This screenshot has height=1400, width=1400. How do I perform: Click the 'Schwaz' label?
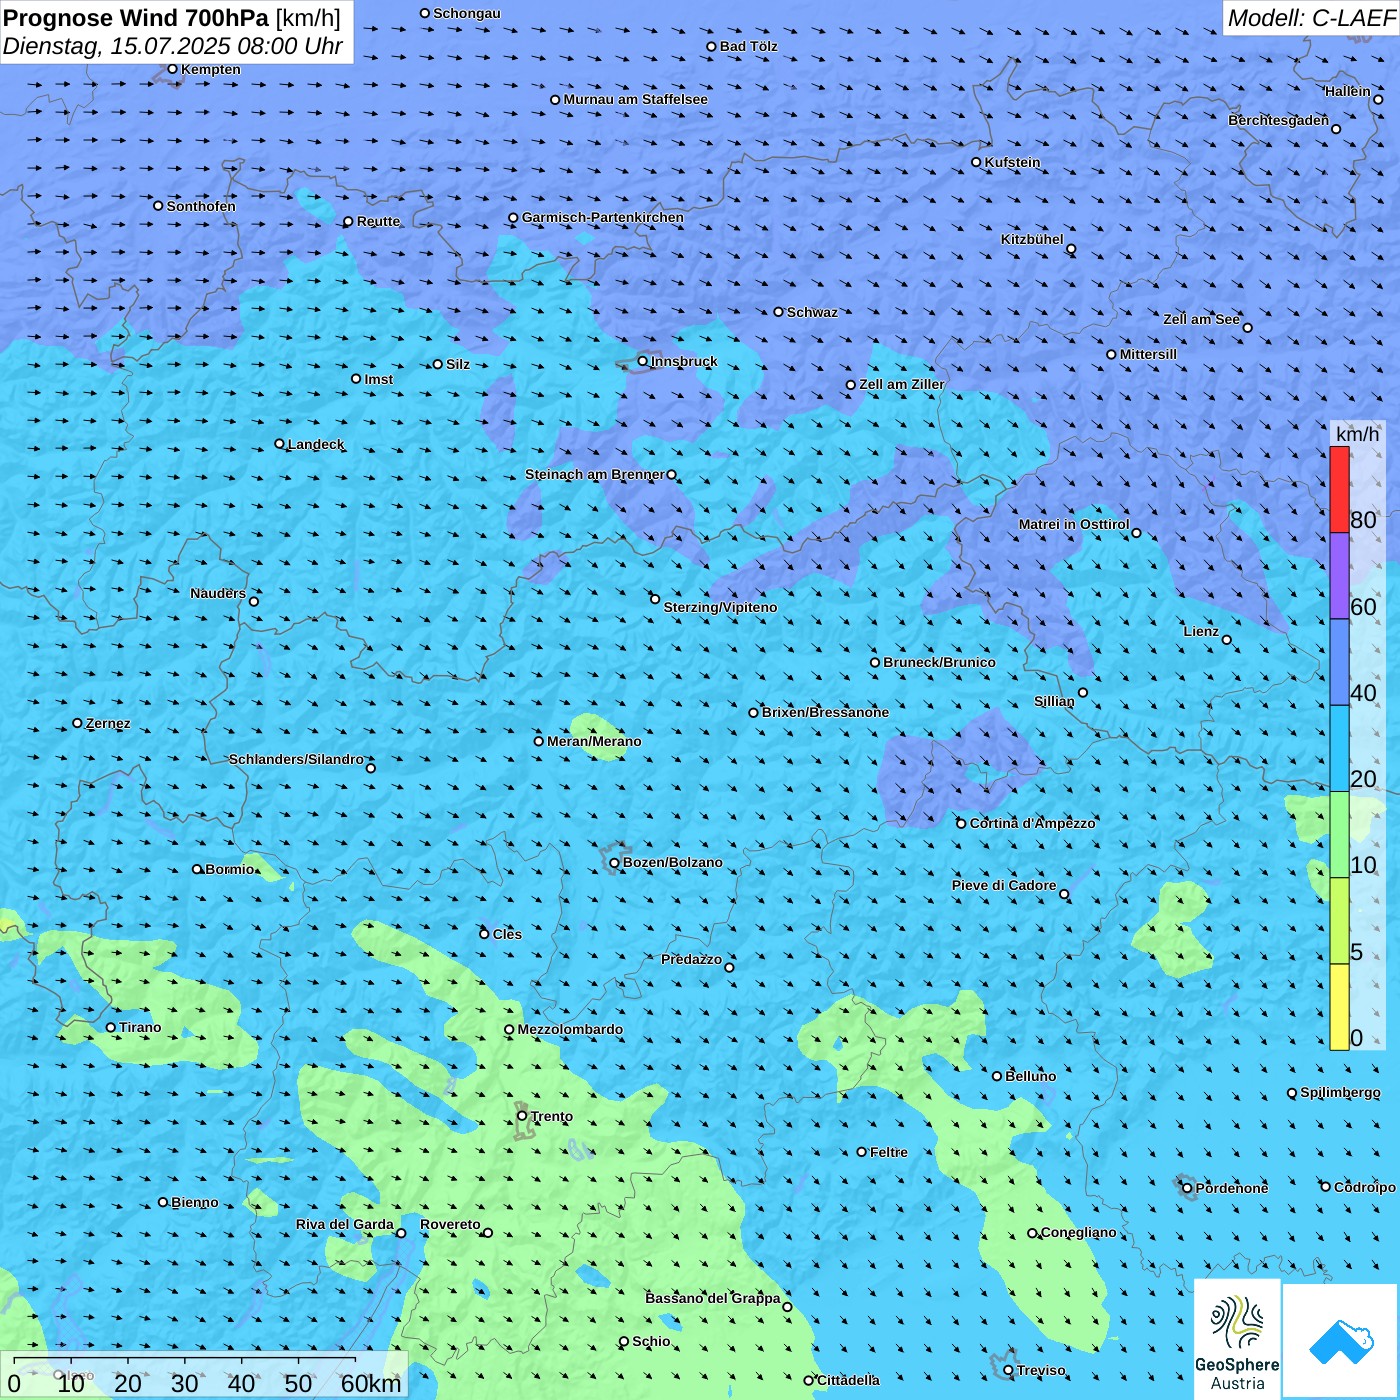coord(812,312)
